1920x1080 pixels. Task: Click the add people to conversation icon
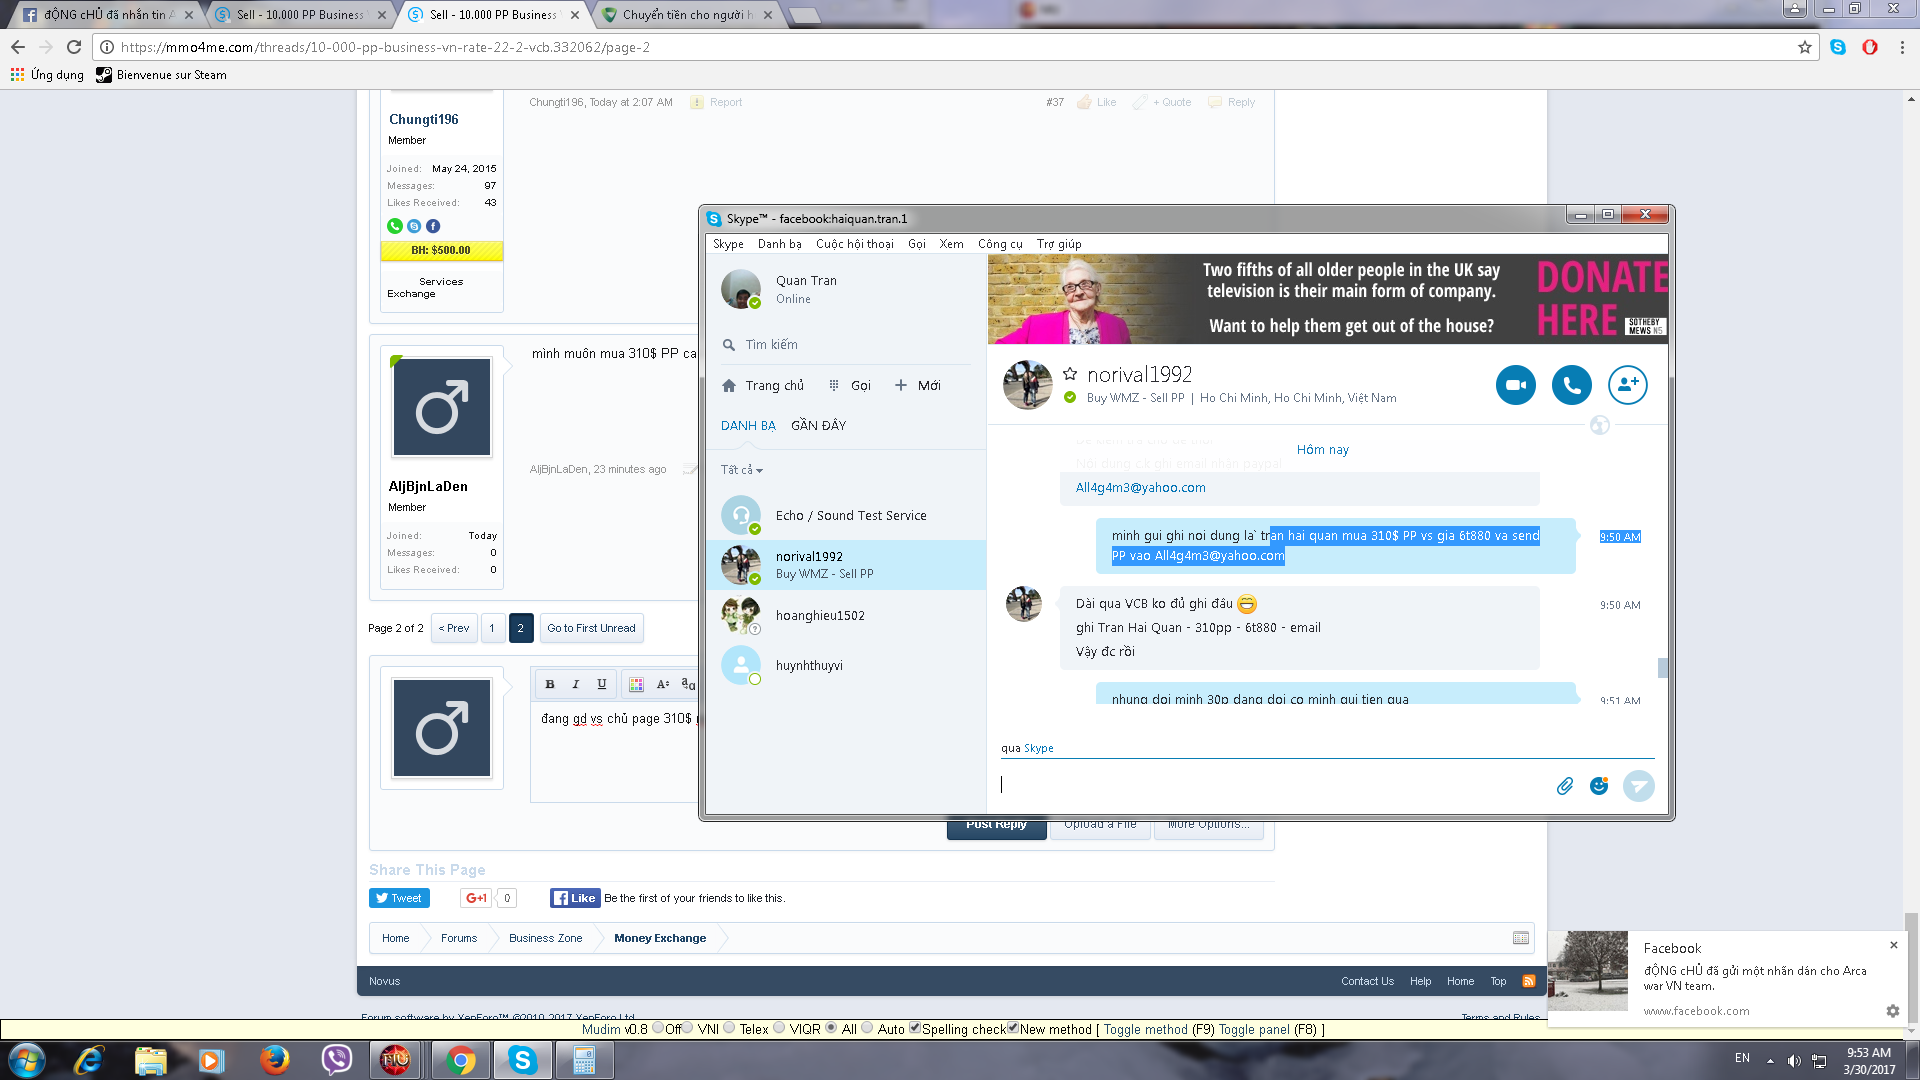(x=1627, y=385)
